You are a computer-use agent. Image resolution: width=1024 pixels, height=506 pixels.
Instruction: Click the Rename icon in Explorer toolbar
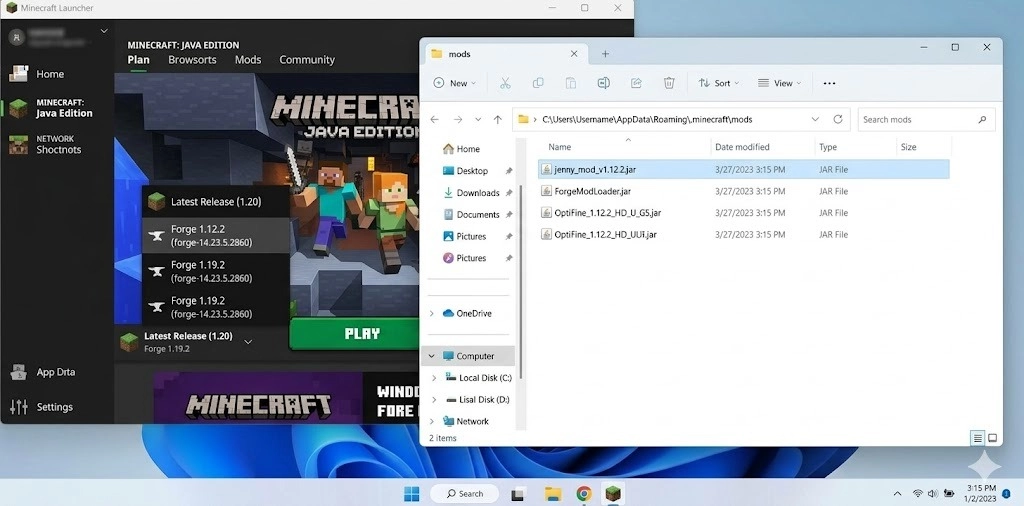[603, 83]
